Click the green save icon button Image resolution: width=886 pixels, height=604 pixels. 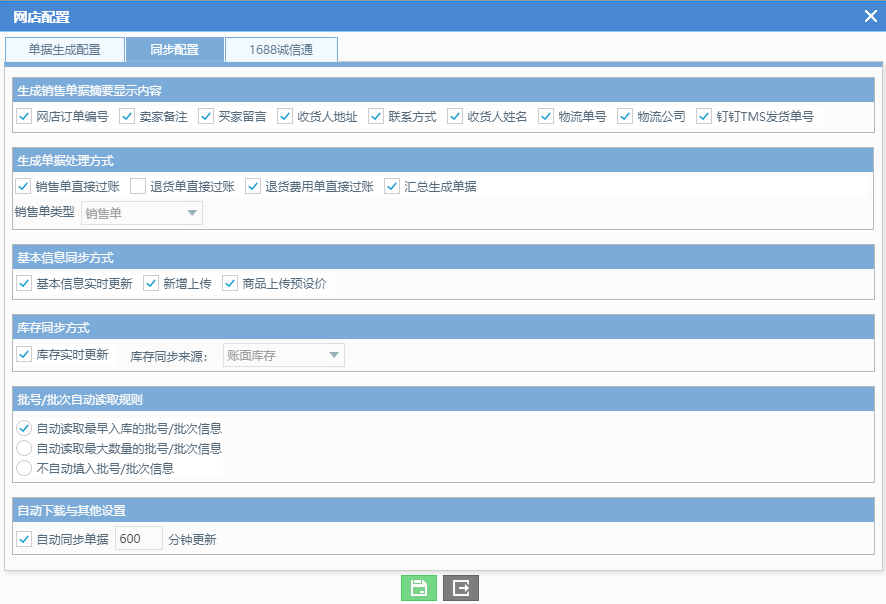(419, 588)
